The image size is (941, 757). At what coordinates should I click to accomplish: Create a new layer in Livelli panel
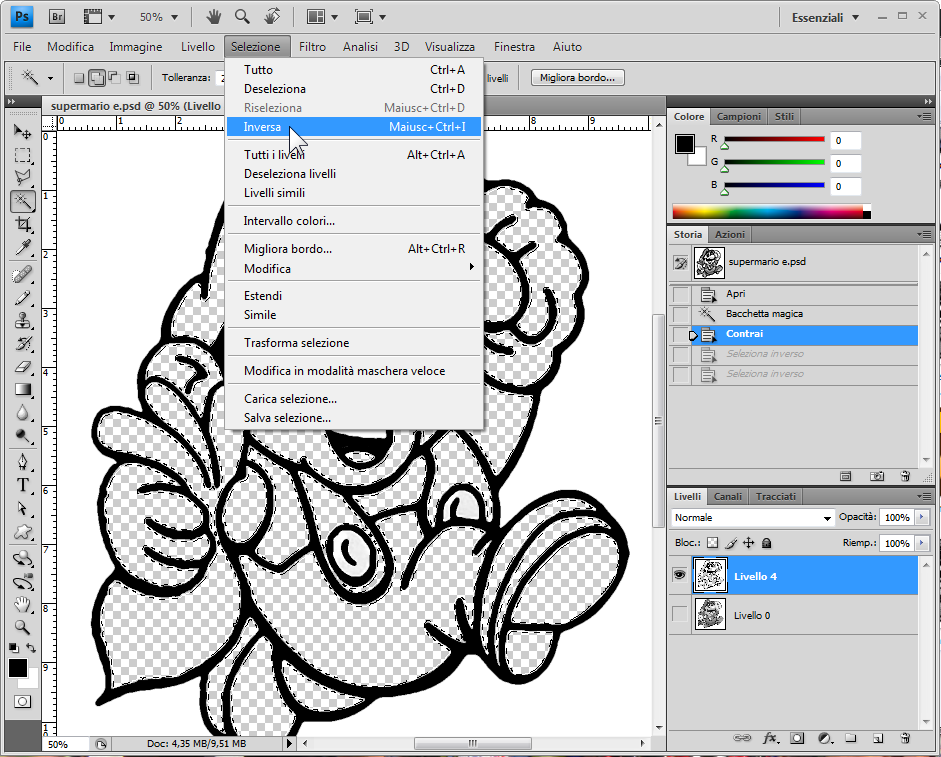point(877,738)
